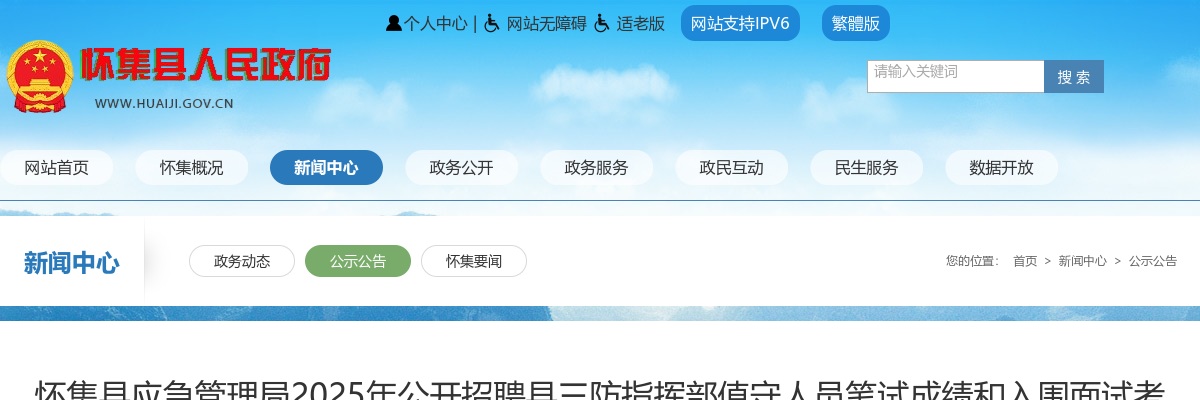Open 政务公开 navigation menu
The height and width of the screenshot is (400, 1200).
(x=462, y=168)
